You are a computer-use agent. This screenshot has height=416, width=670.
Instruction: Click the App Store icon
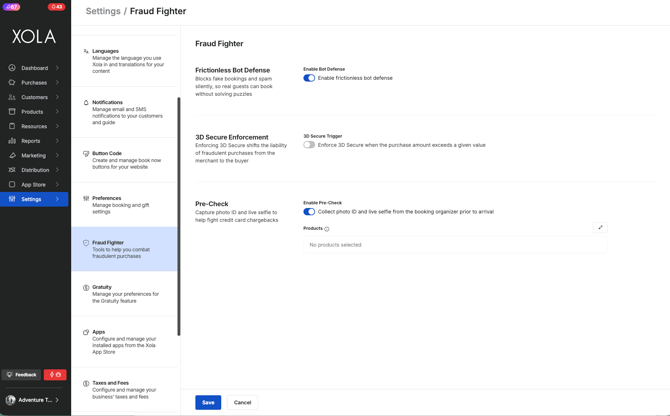12,184
